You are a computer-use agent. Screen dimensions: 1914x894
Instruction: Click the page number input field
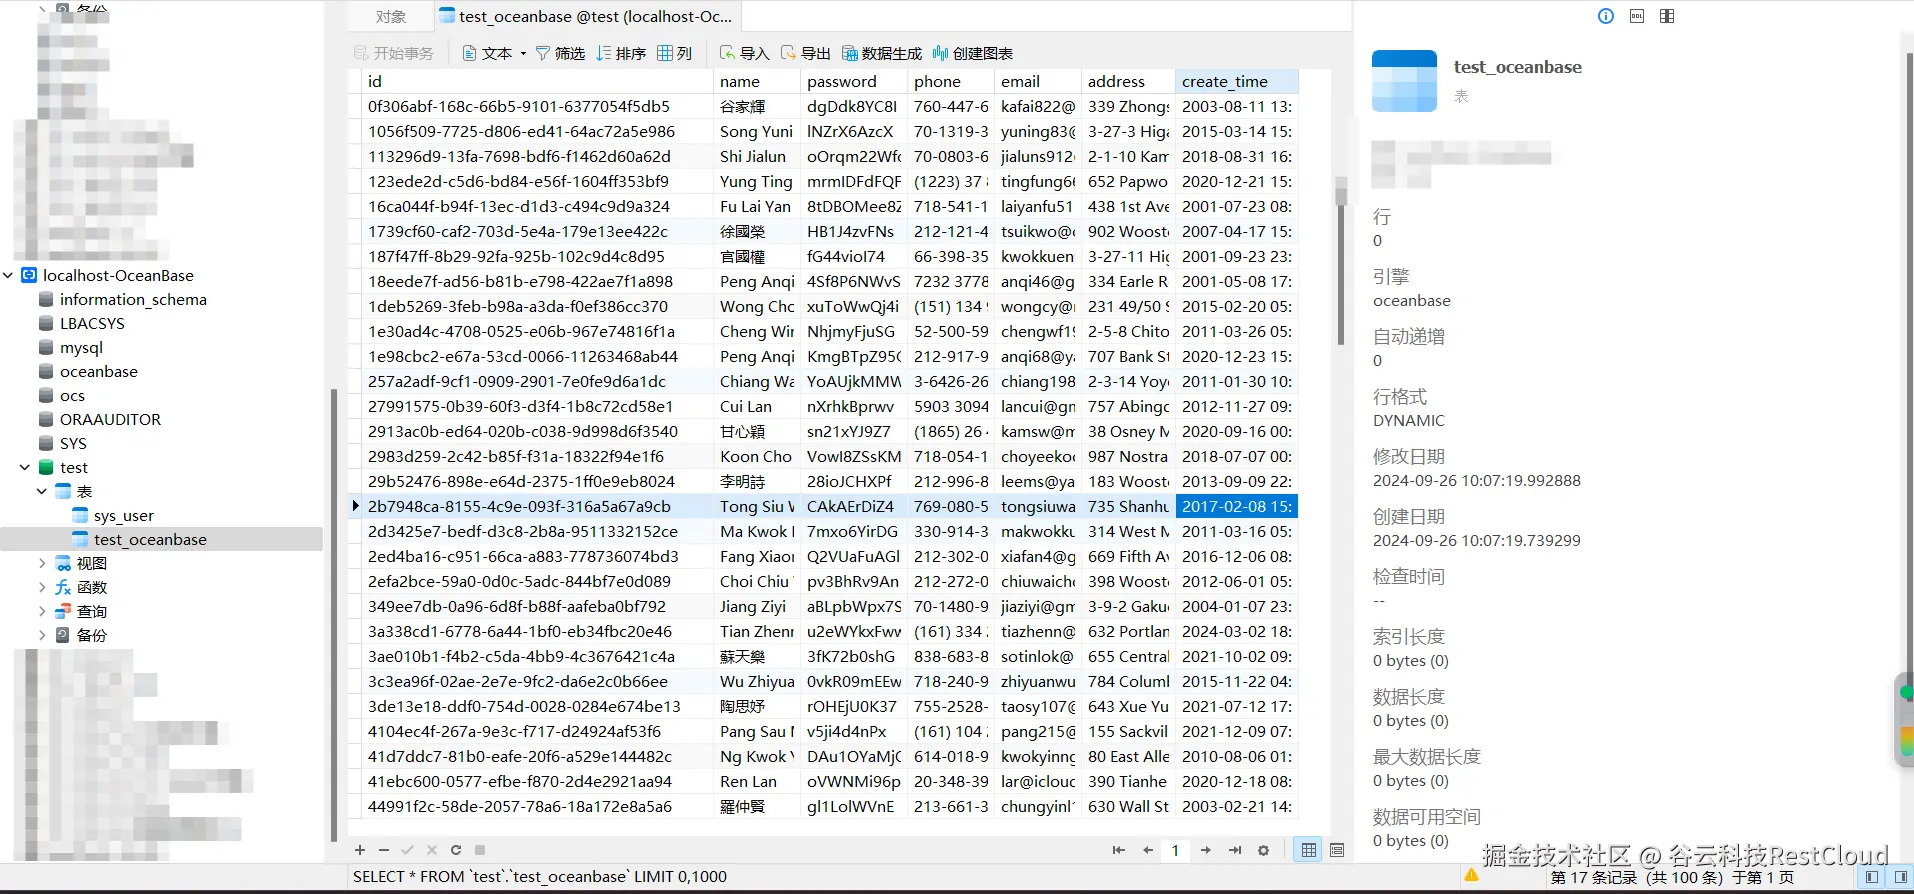click(x=1176, y=850)
